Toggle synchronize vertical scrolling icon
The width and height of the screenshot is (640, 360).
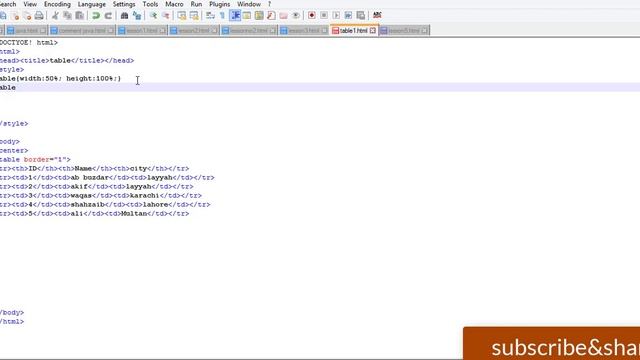point(182,16)
